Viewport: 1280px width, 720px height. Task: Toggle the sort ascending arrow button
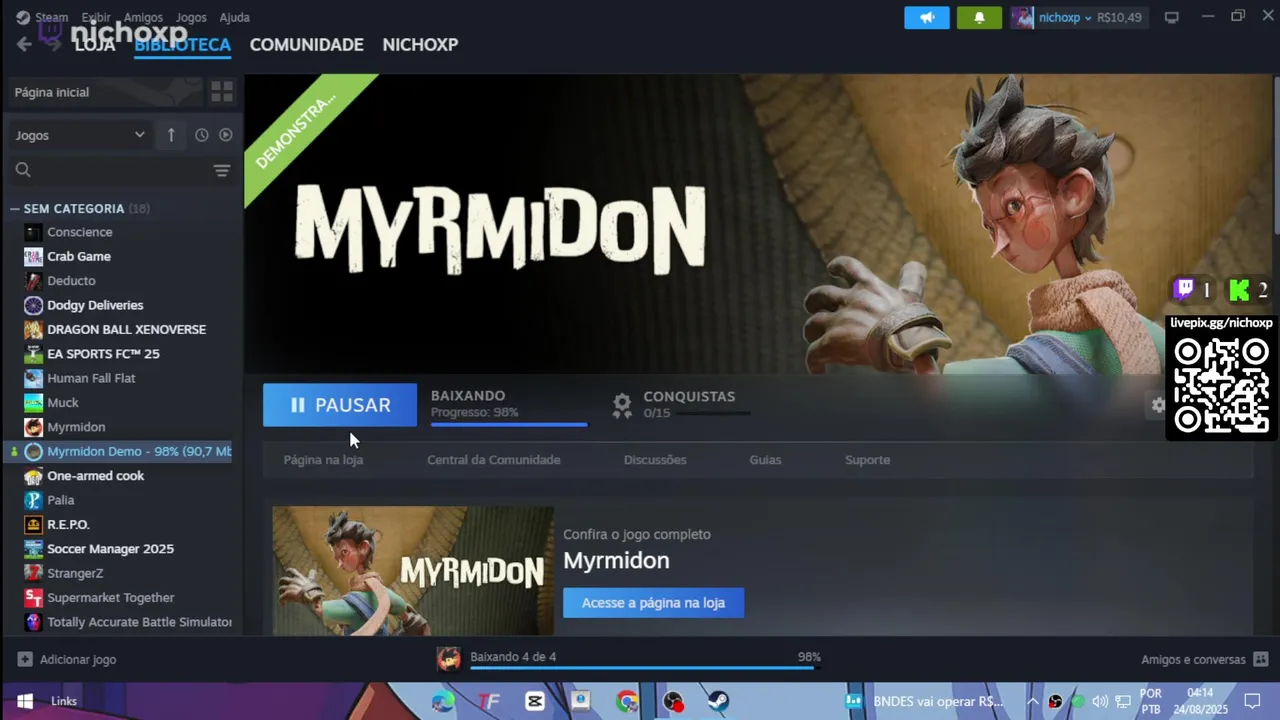(171, 135)
